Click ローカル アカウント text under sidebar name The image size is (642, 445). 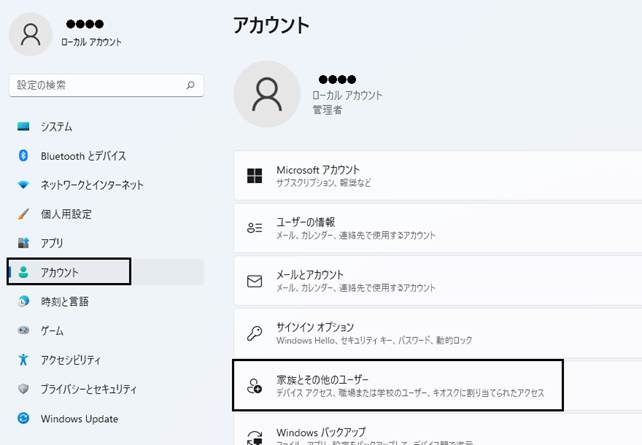91,42
